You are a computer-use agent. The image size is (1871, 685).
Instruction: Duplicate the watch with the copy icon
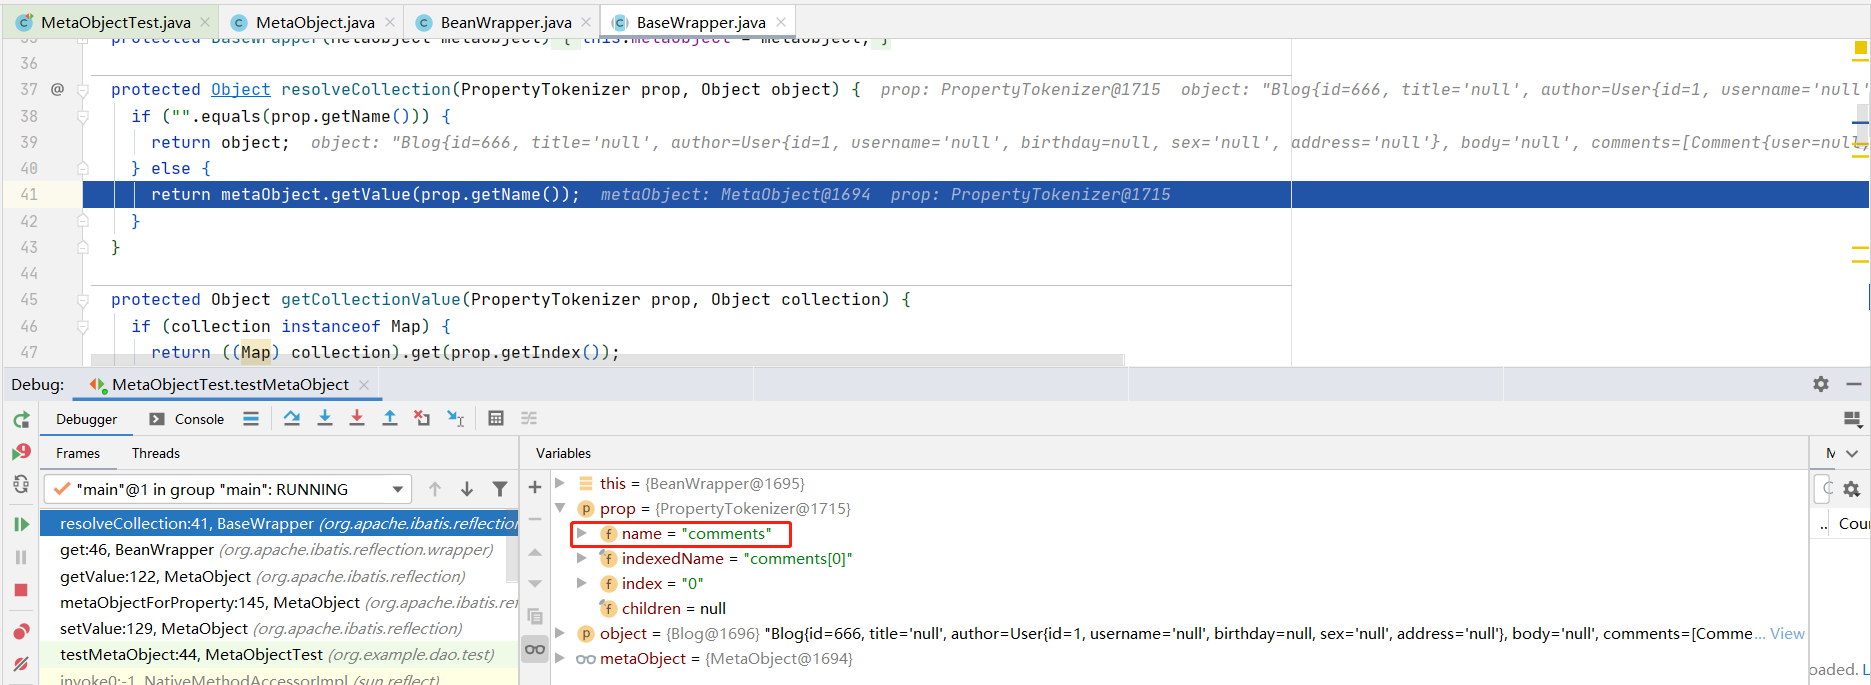click(535, 616)
